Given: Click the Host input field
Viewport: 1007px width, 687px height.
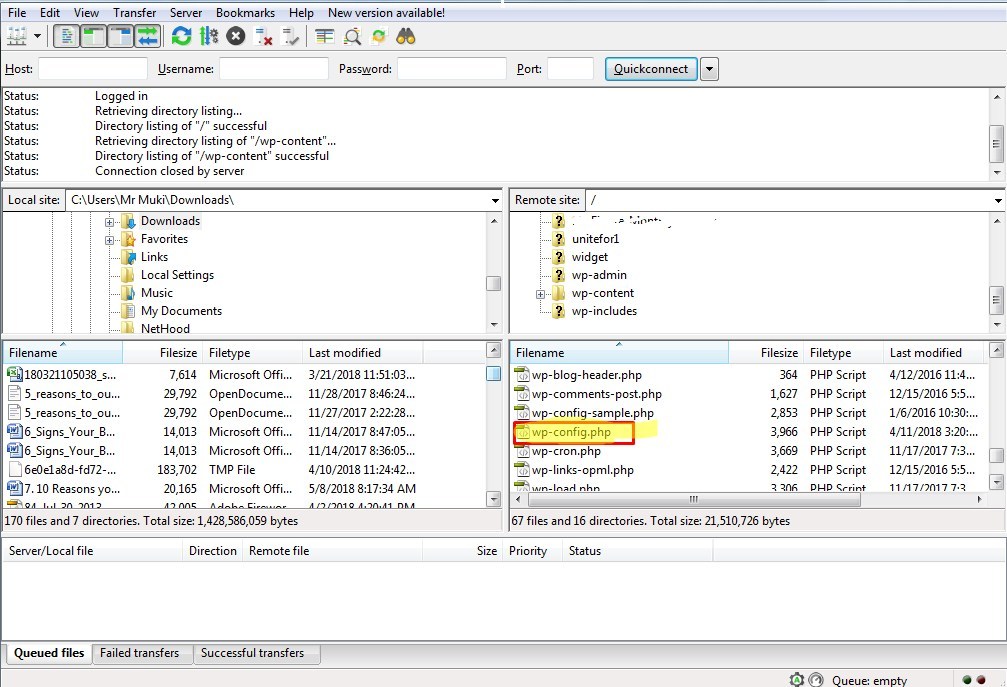Looking at the screenshot, I should pos(93,69).
